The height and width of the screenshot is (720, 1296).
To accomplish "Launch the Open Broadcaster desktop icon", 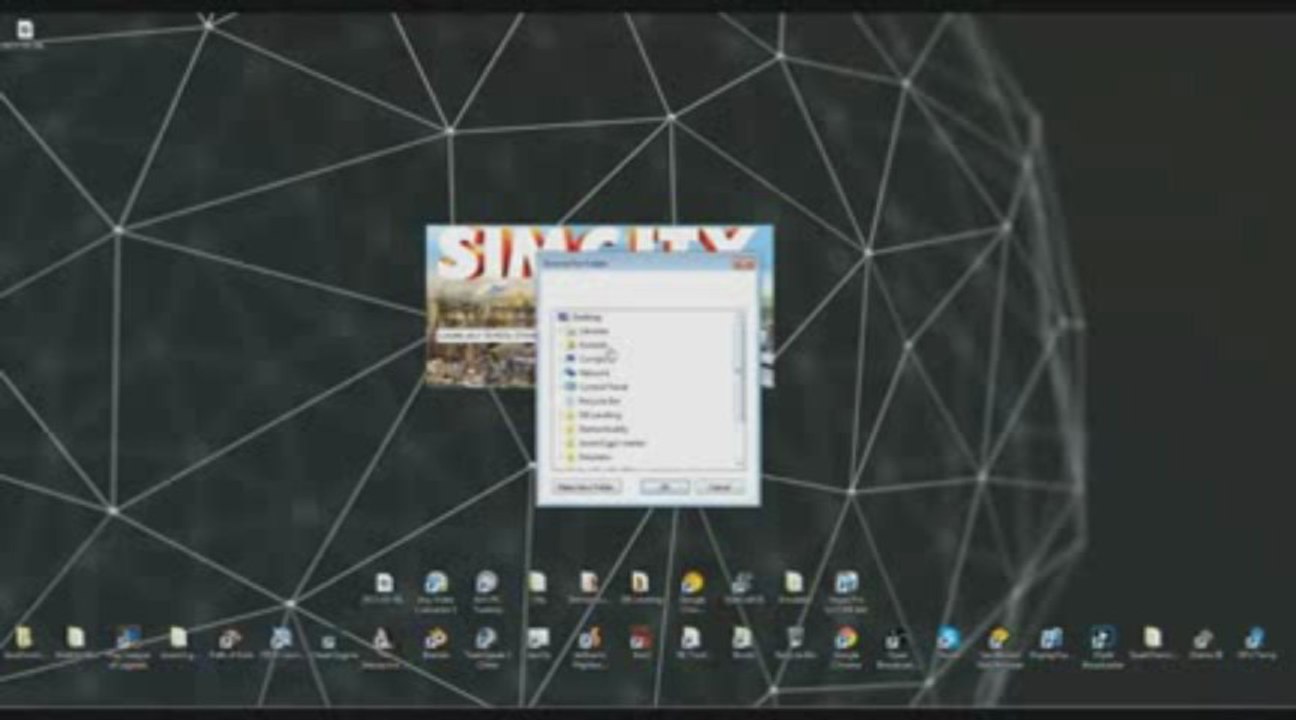I will point(895,646).
